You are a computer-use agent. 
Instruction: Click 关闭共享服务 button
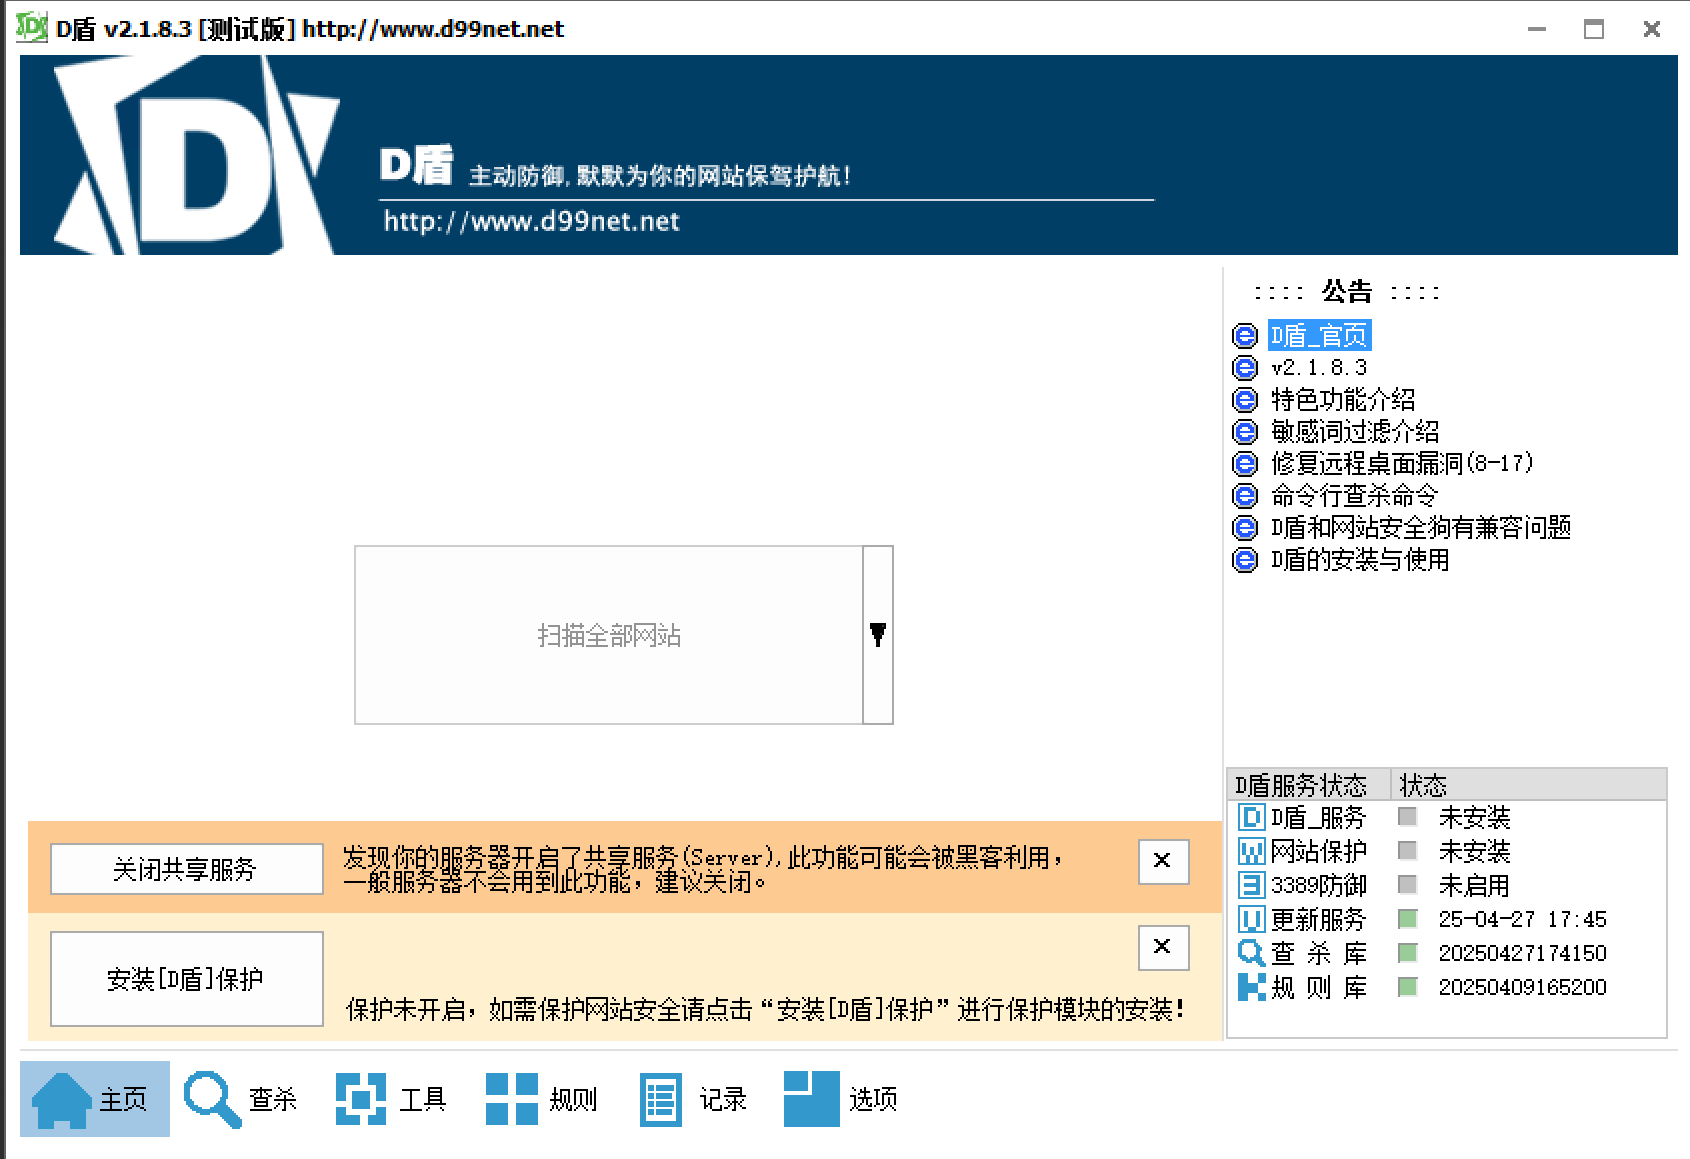(x=186, y=869)
